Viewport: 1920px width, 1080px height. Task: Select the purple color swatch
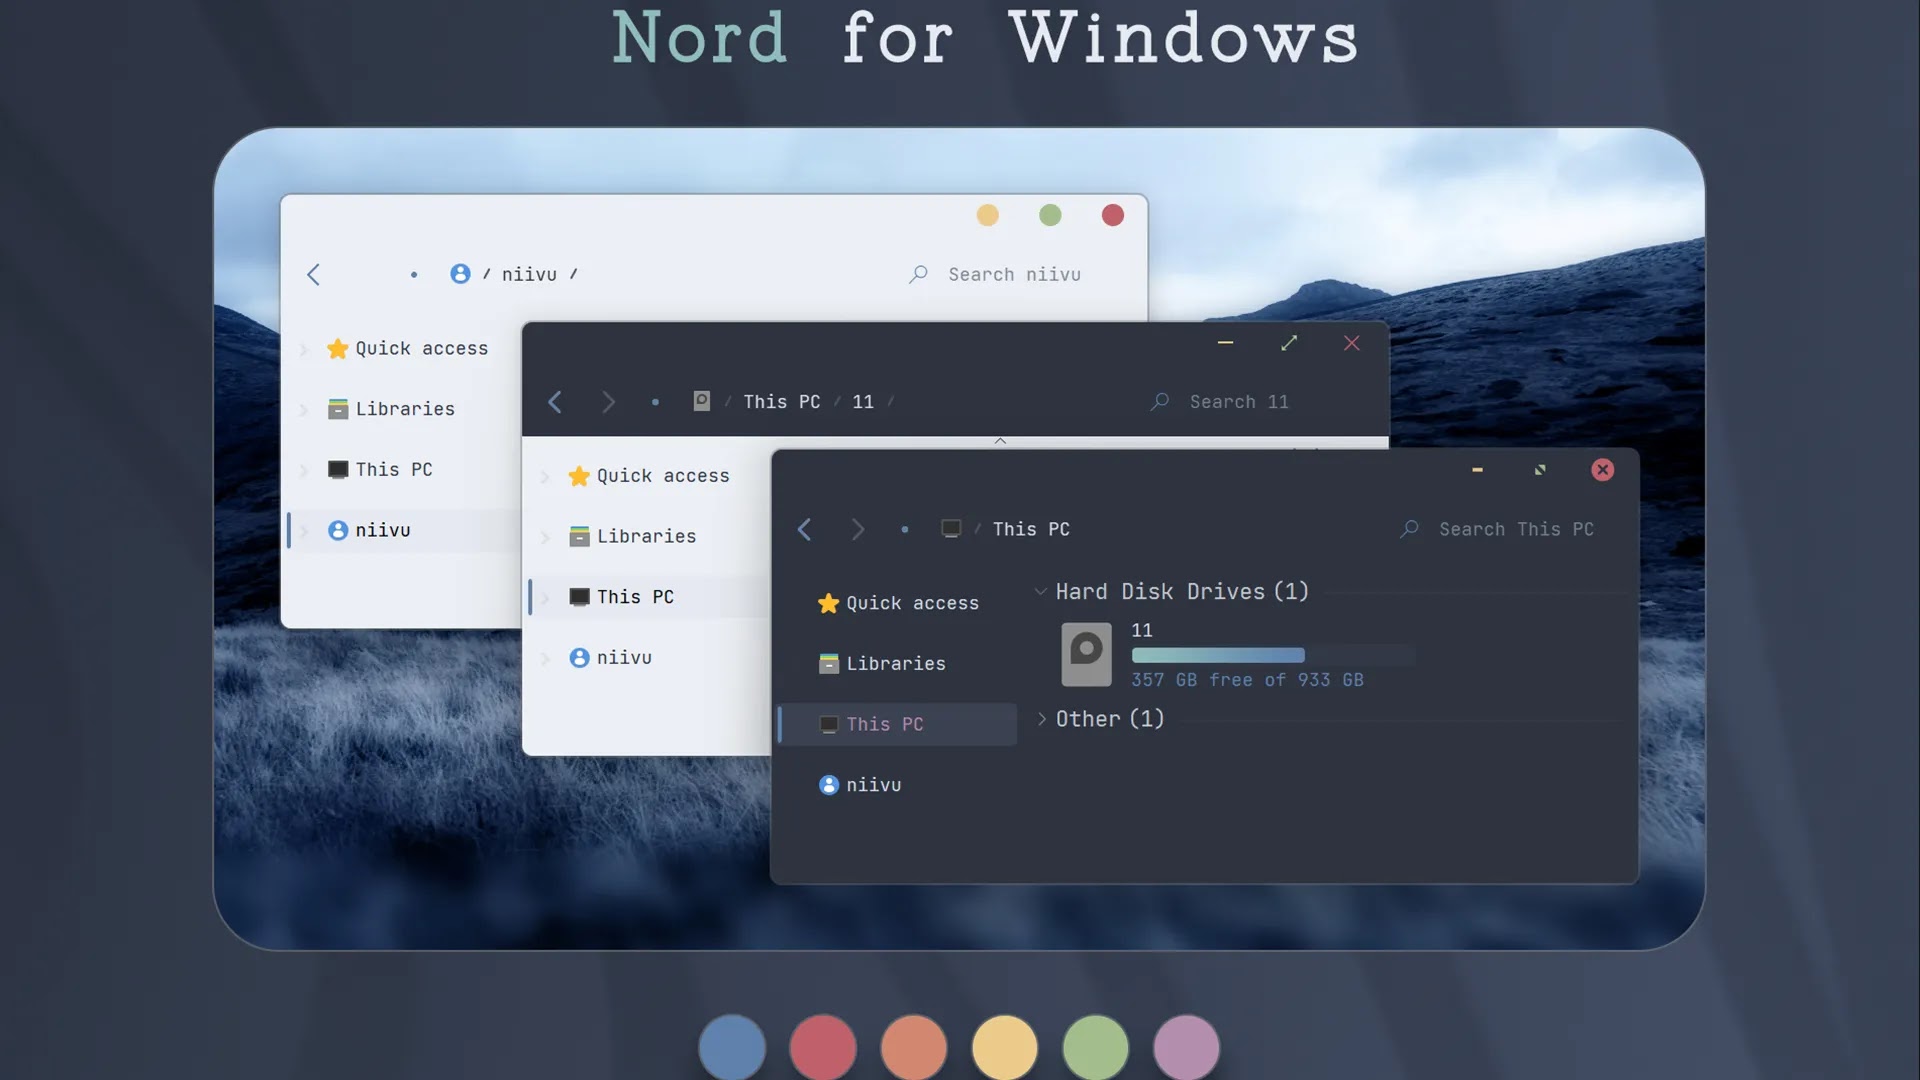1187,1047
